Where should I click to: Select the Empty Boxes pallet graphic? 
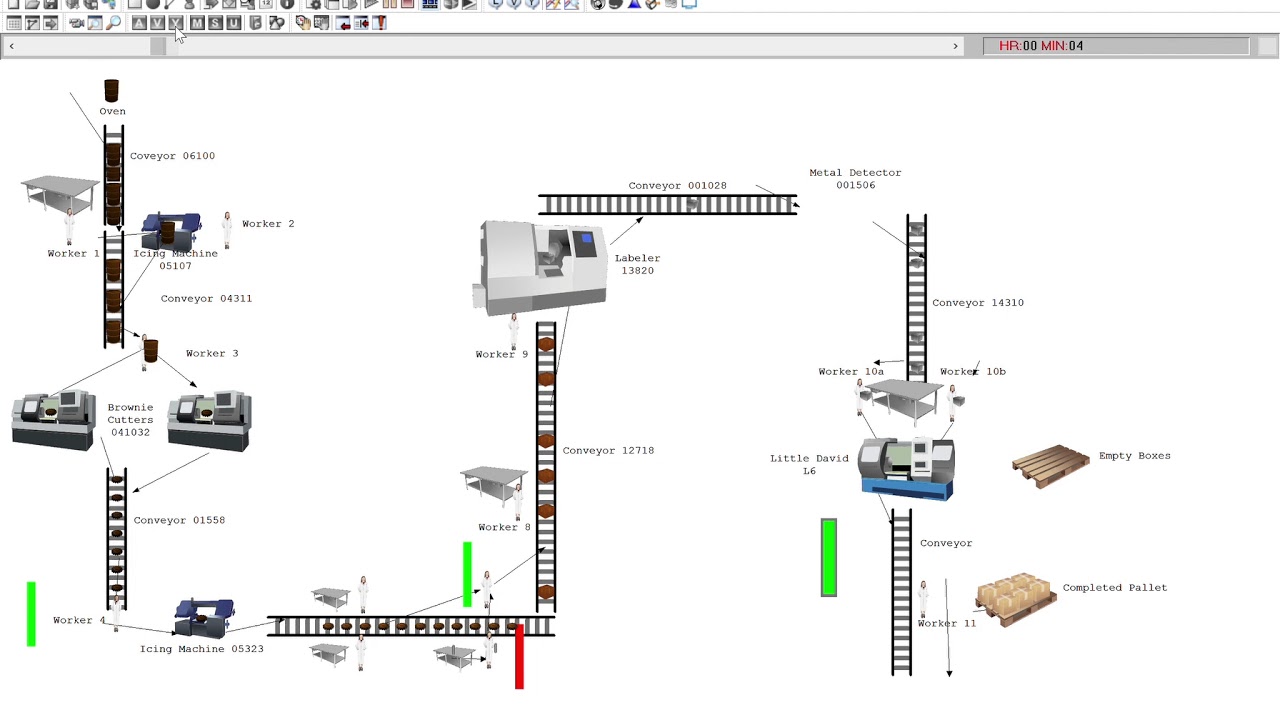(x=1050, y=466)
